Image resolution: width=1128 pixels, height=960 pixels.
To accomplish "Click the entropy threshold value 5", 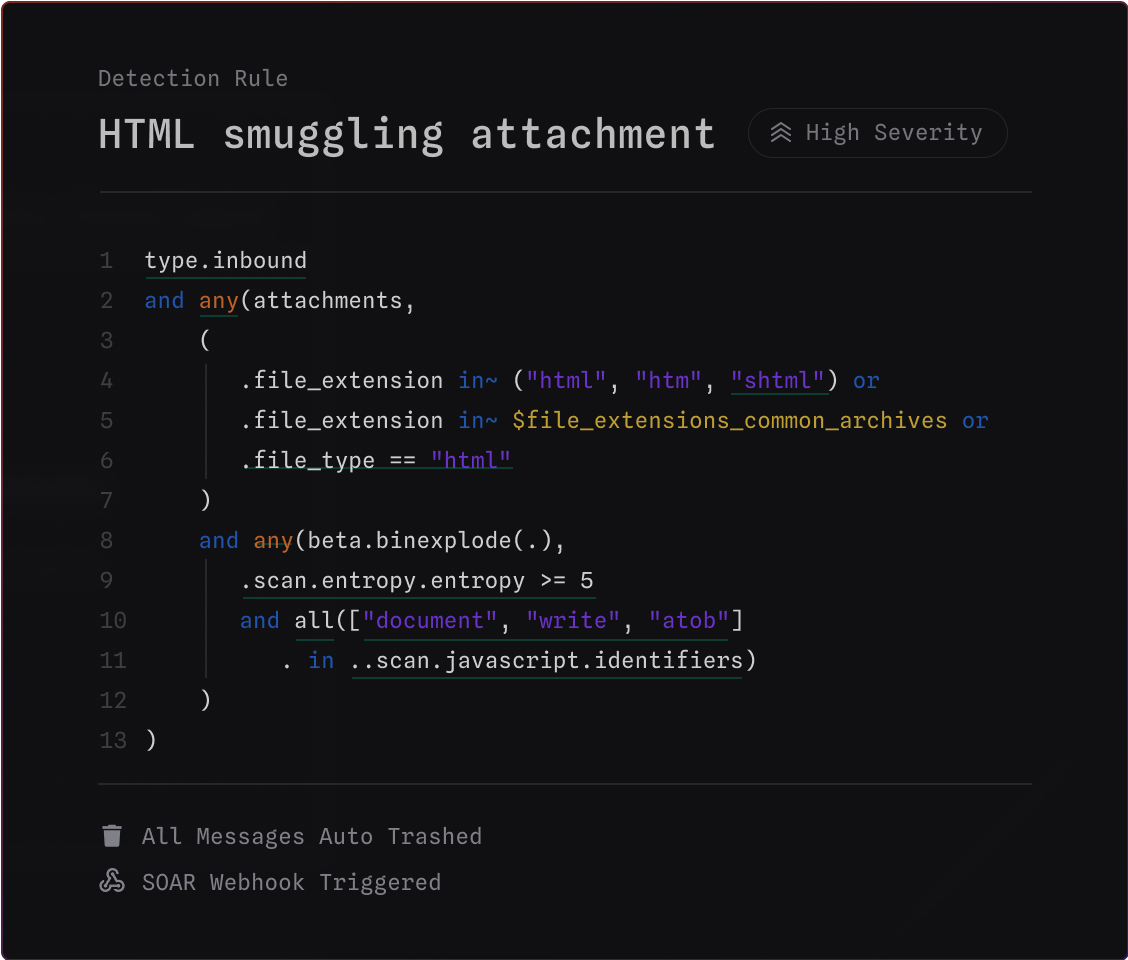I will (x=587, y=580).
